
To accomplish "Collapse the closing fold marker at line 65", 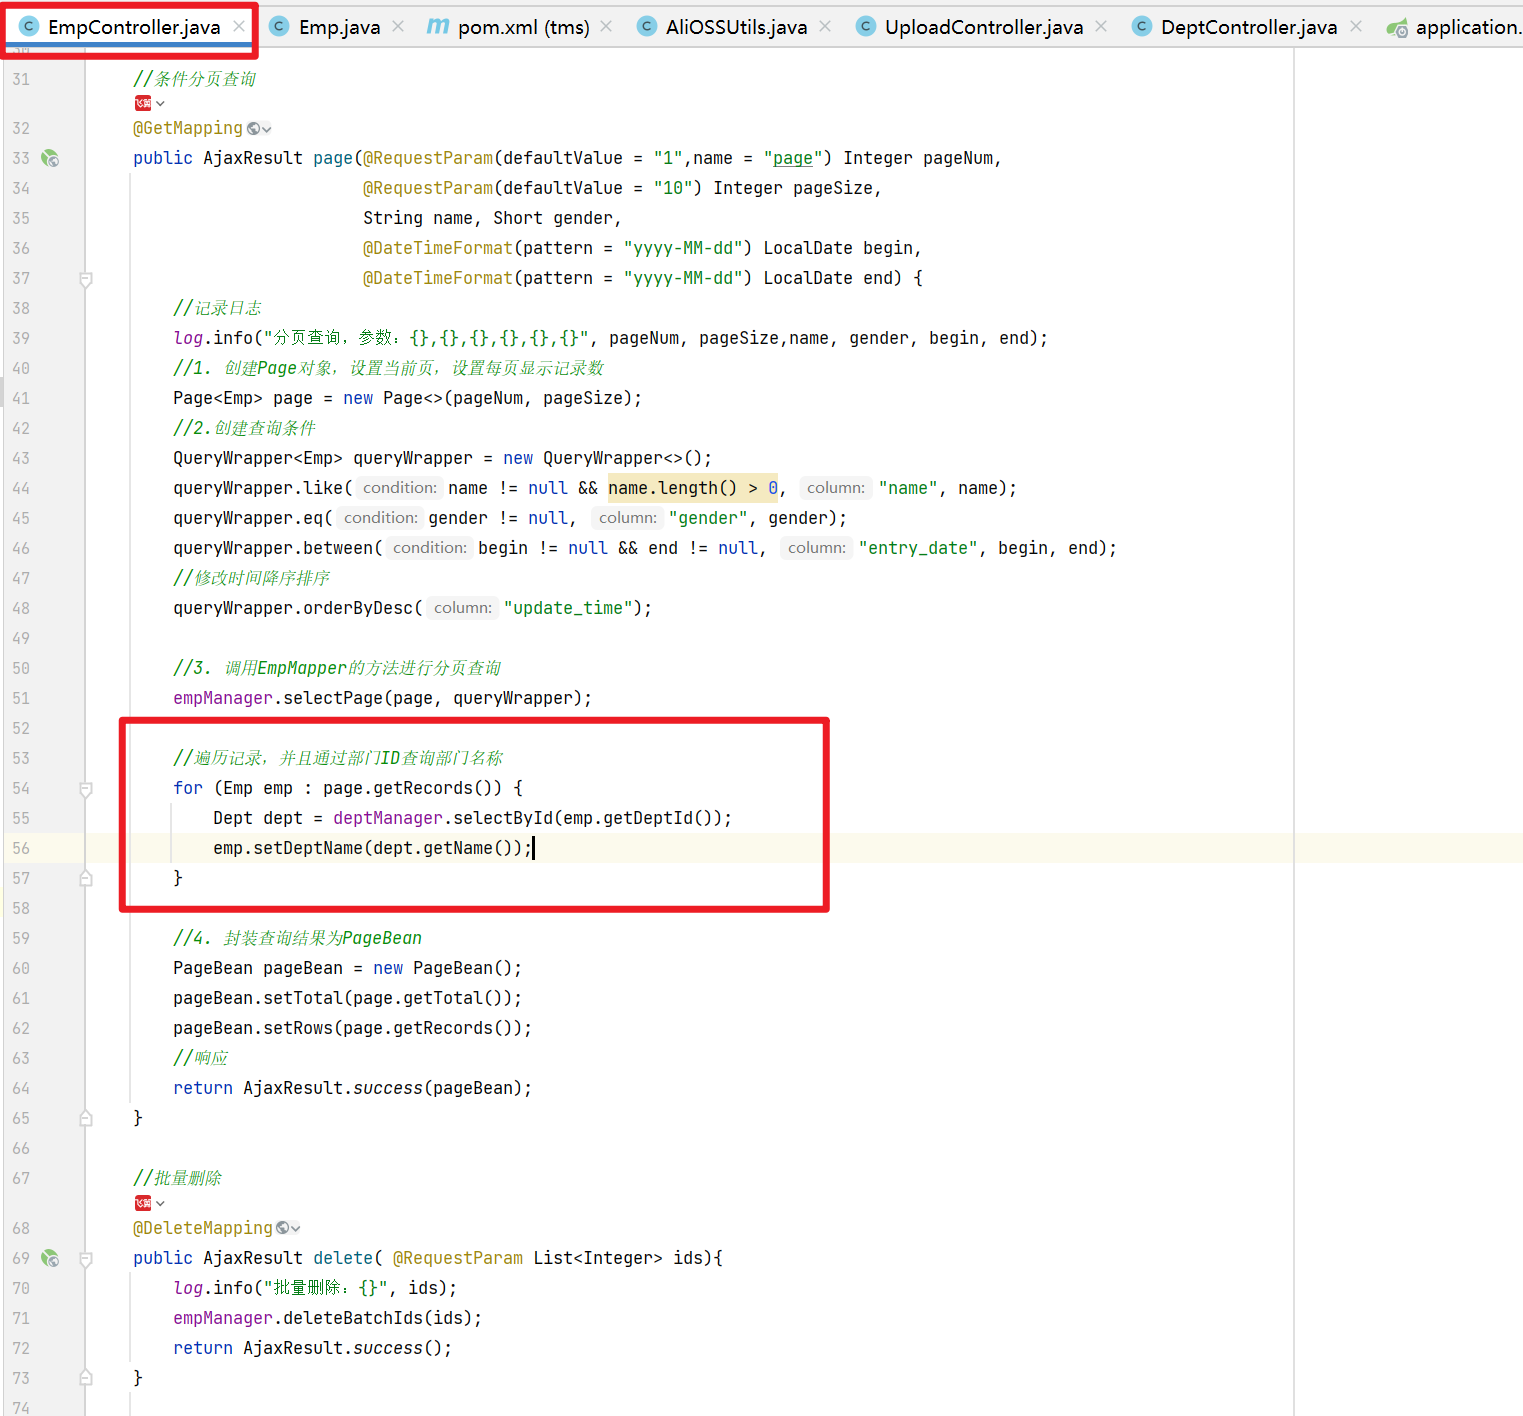I will tap(86, 1118).
